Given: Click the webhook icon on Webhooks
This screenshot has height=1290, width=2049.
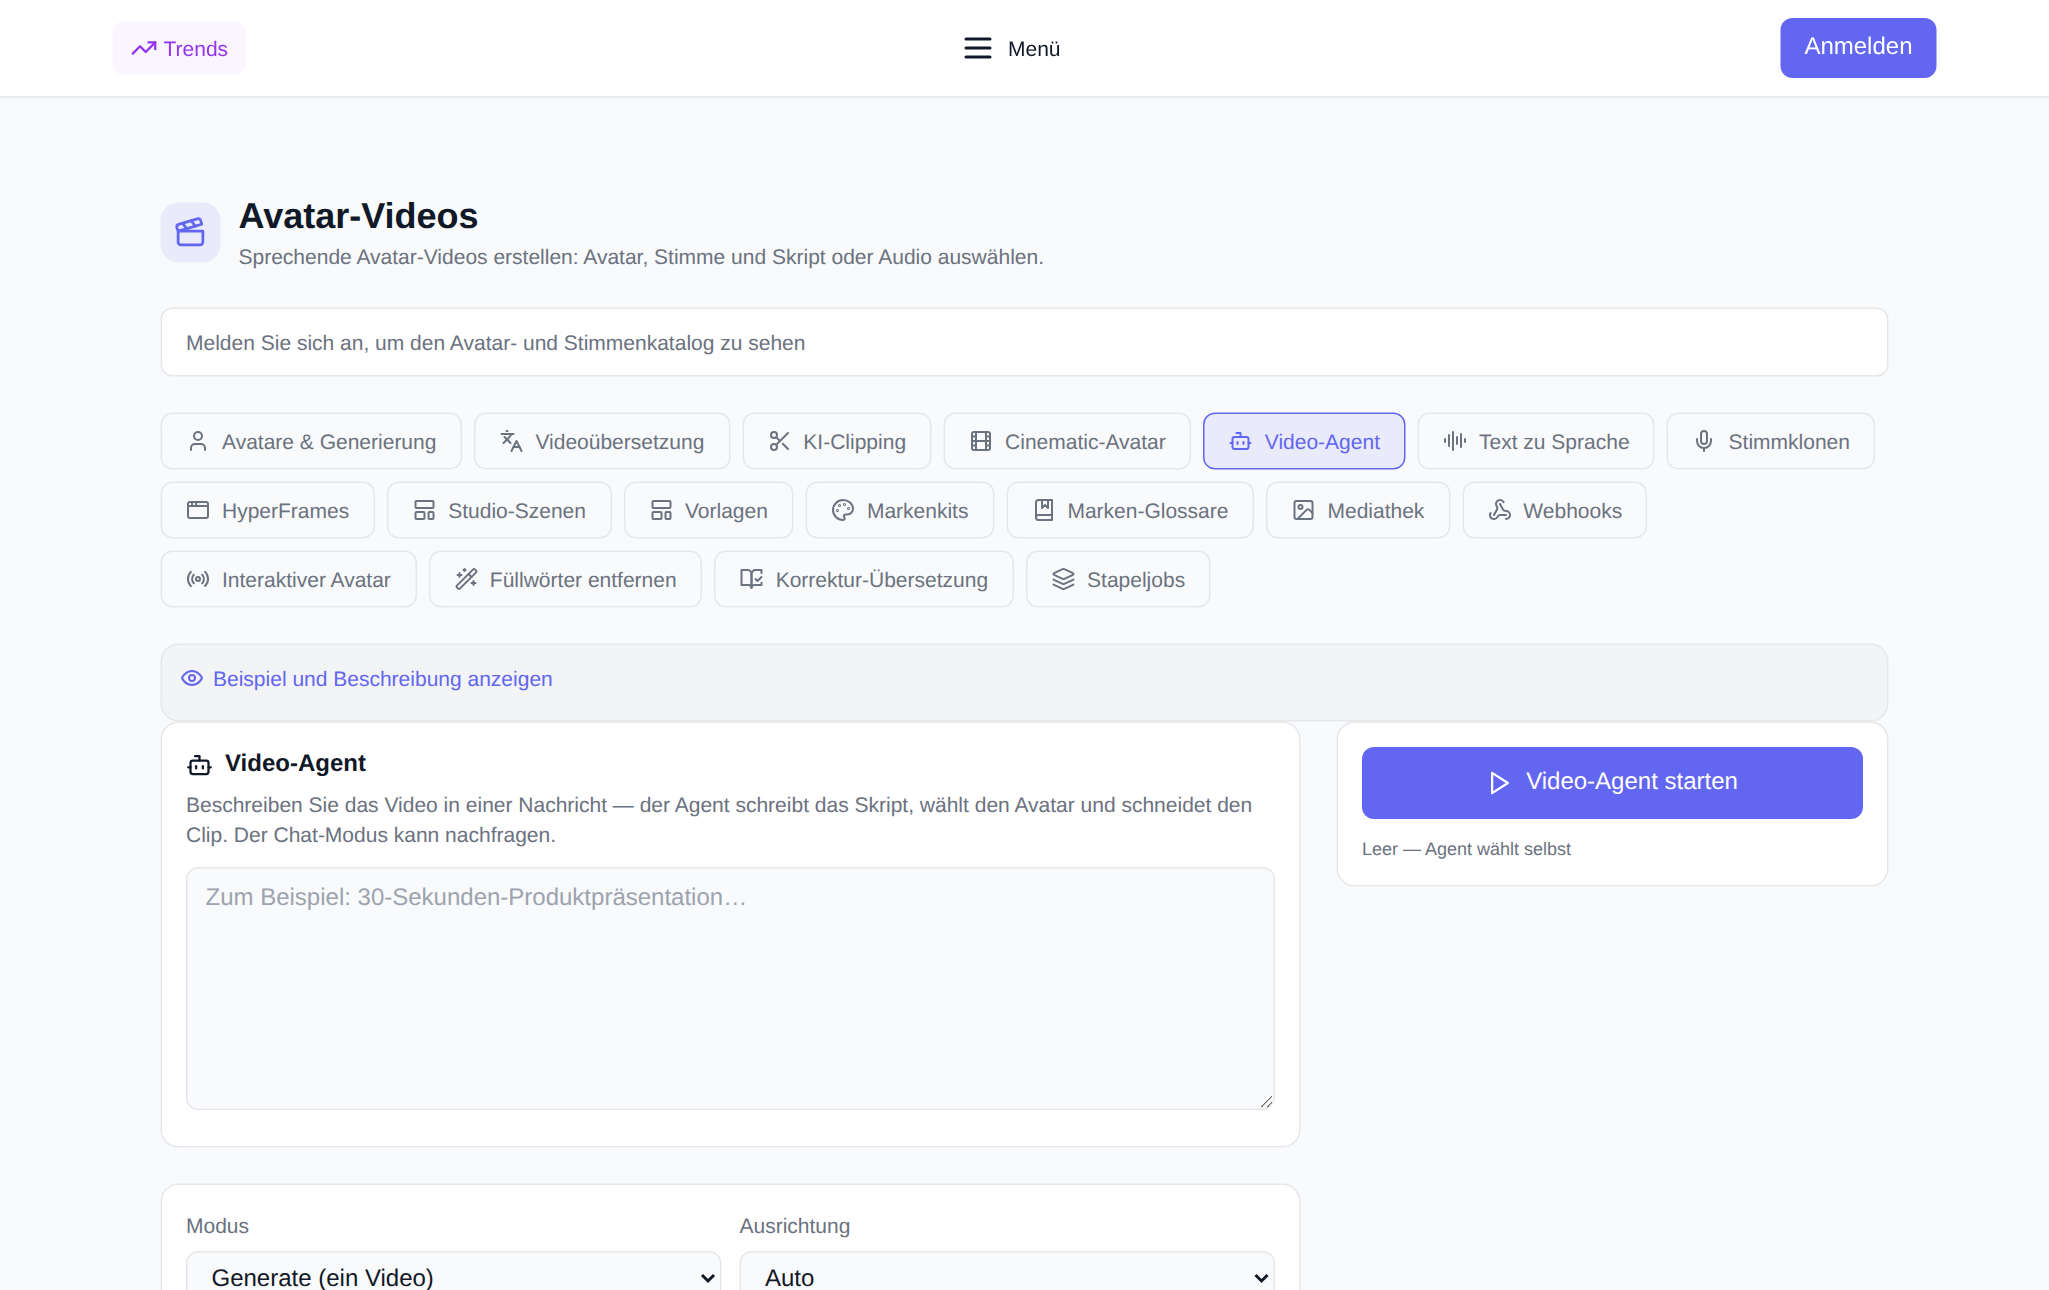Looking at the screenshot, I should click(1499, 510).
